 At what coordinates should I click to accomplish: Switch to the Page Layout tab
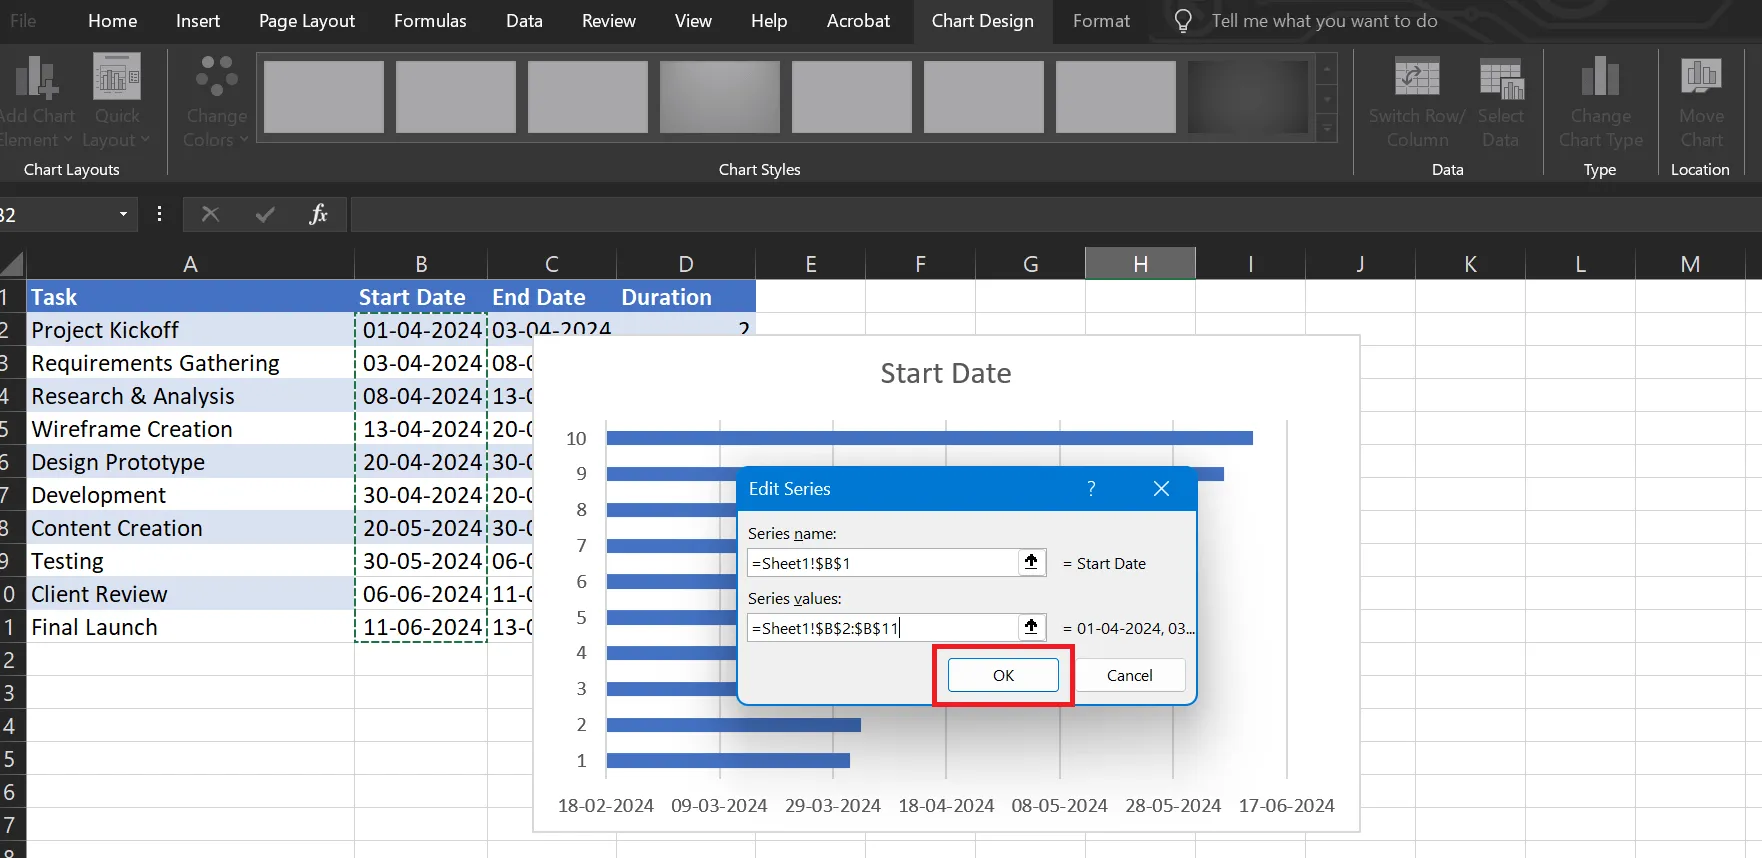(x=307, y=21)
